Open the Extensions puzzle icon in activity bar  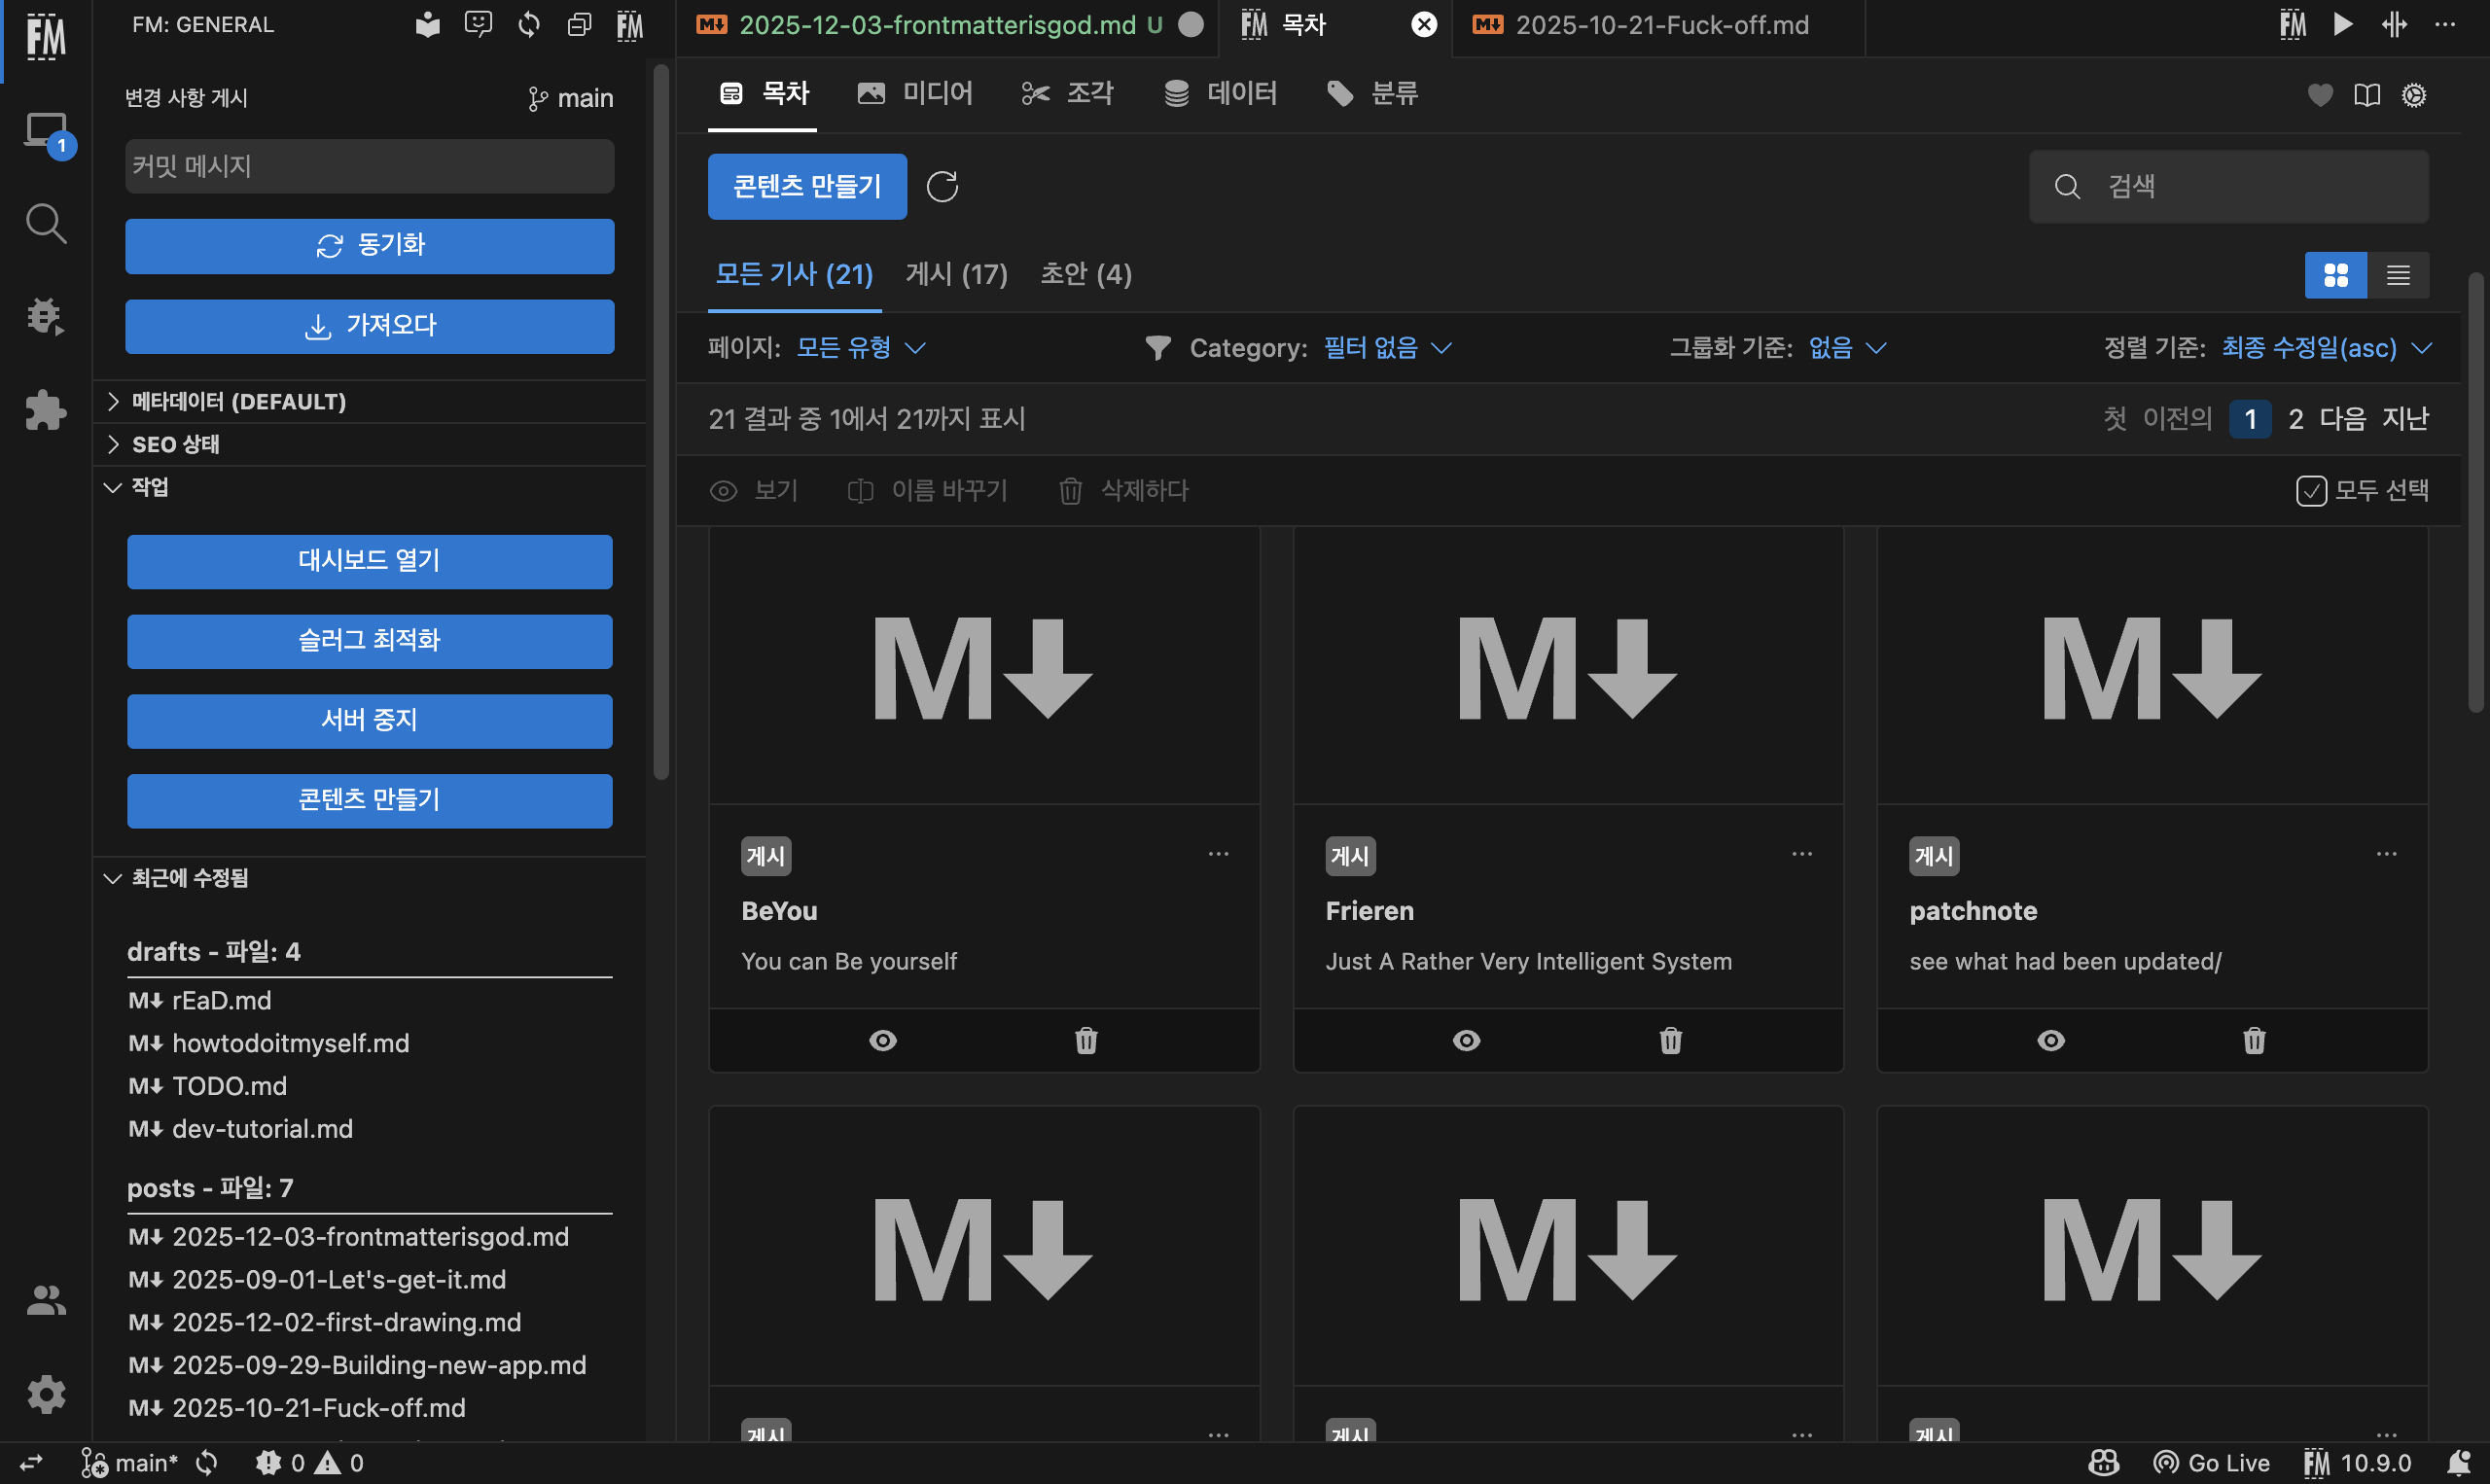click(45, 410)
